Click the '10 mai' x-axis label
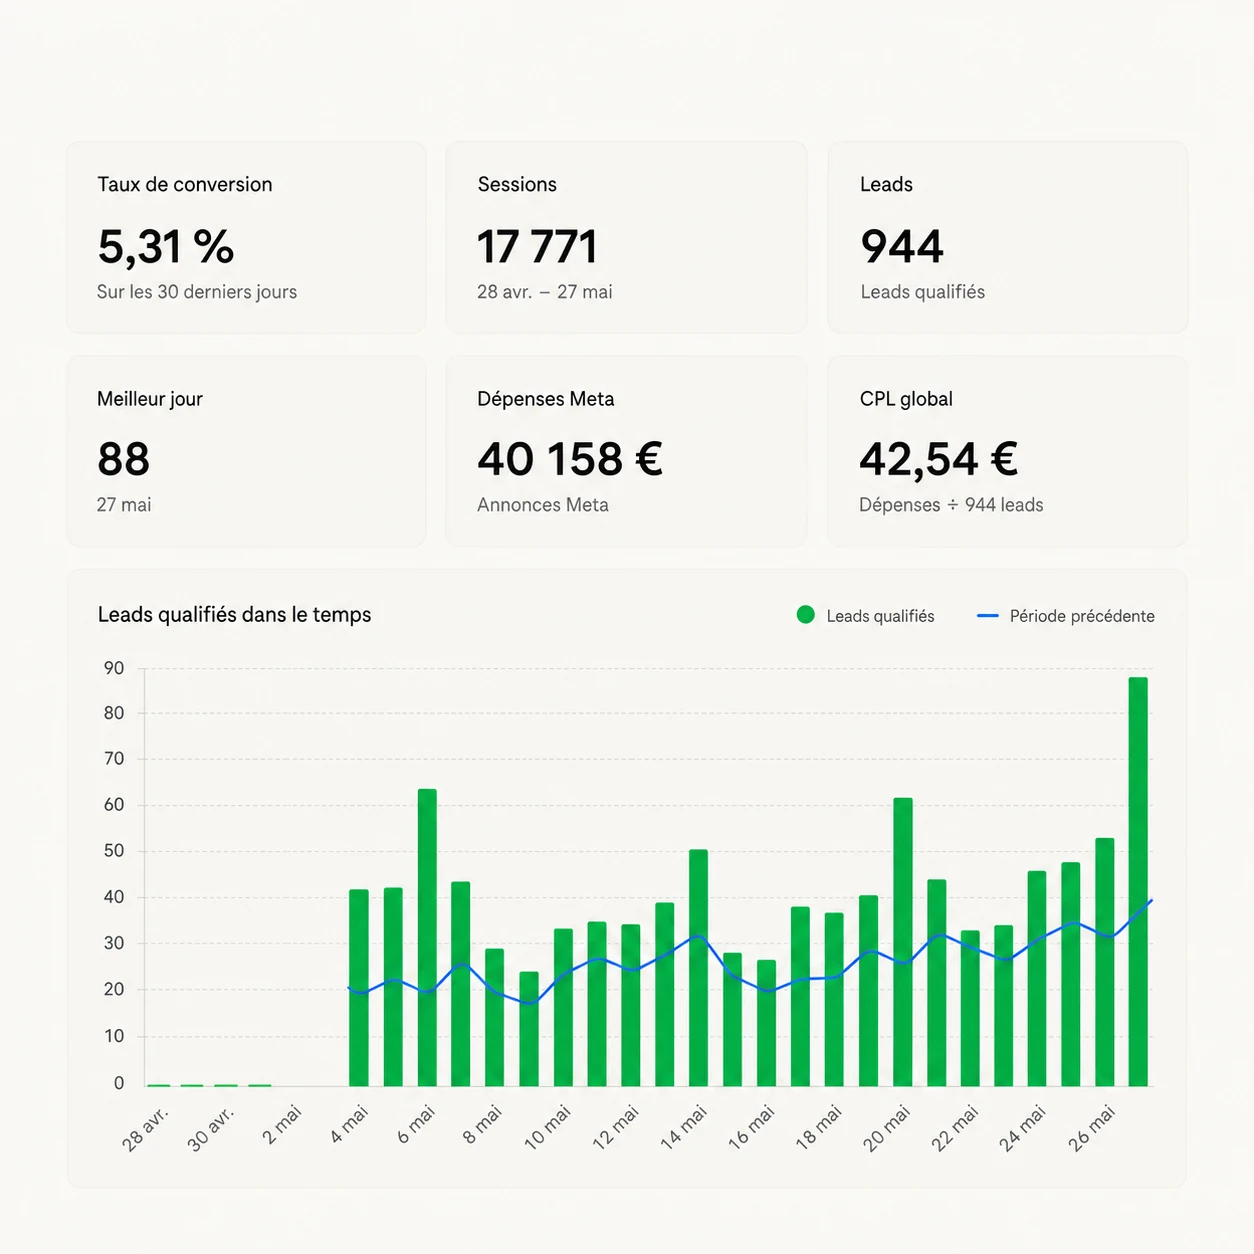 click(x=549, y=1126)
